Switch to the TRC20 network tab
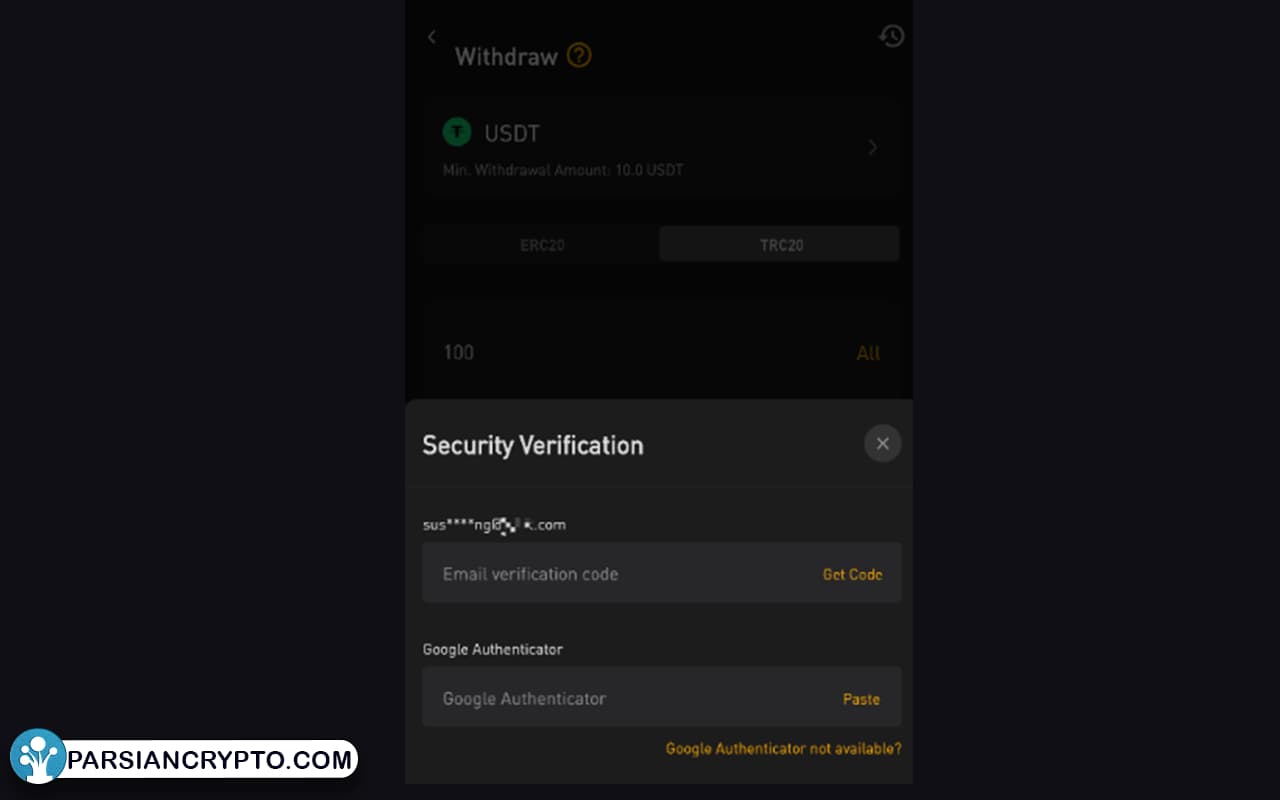The width and height of the screenshot is (1280, 800). click(x=780, y=245)
